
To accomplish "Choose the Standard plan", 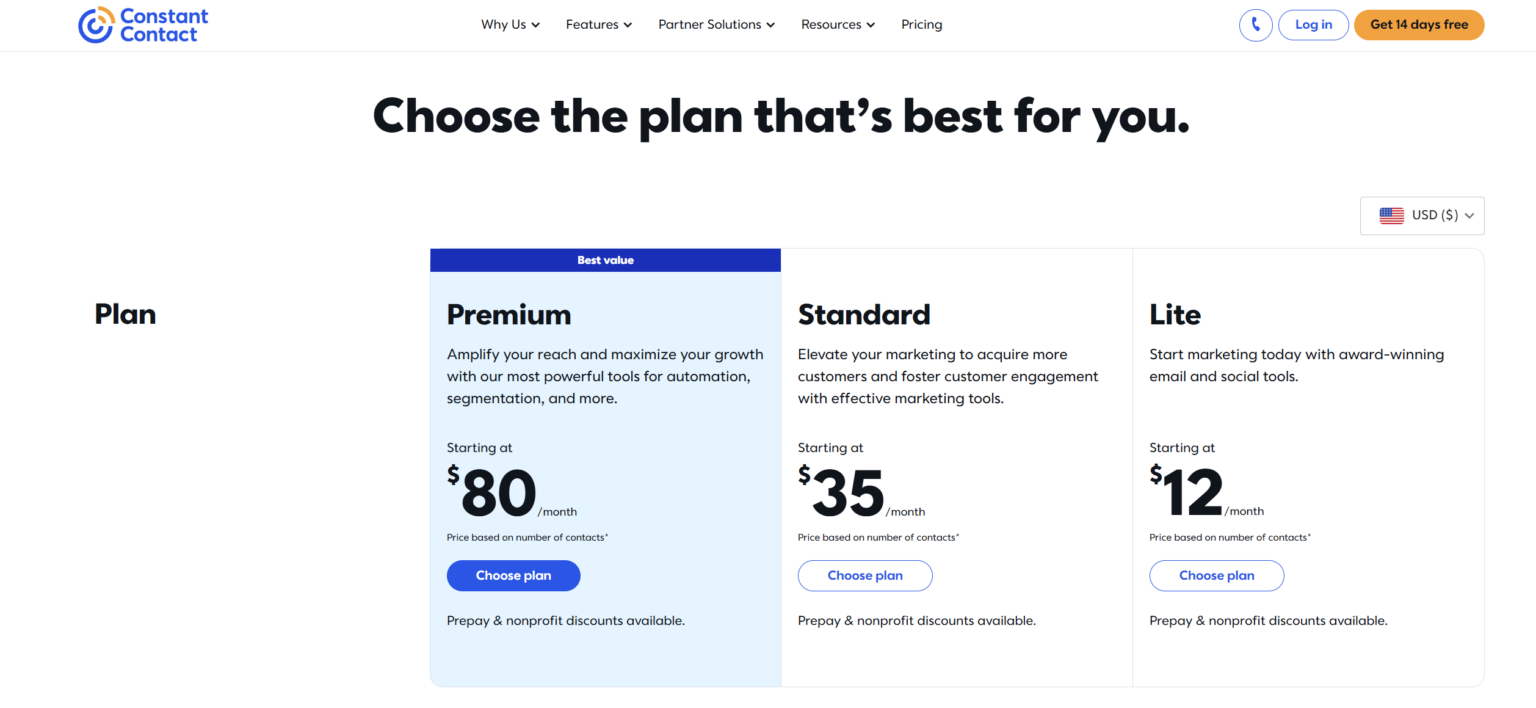I will [x=865, y=575].
